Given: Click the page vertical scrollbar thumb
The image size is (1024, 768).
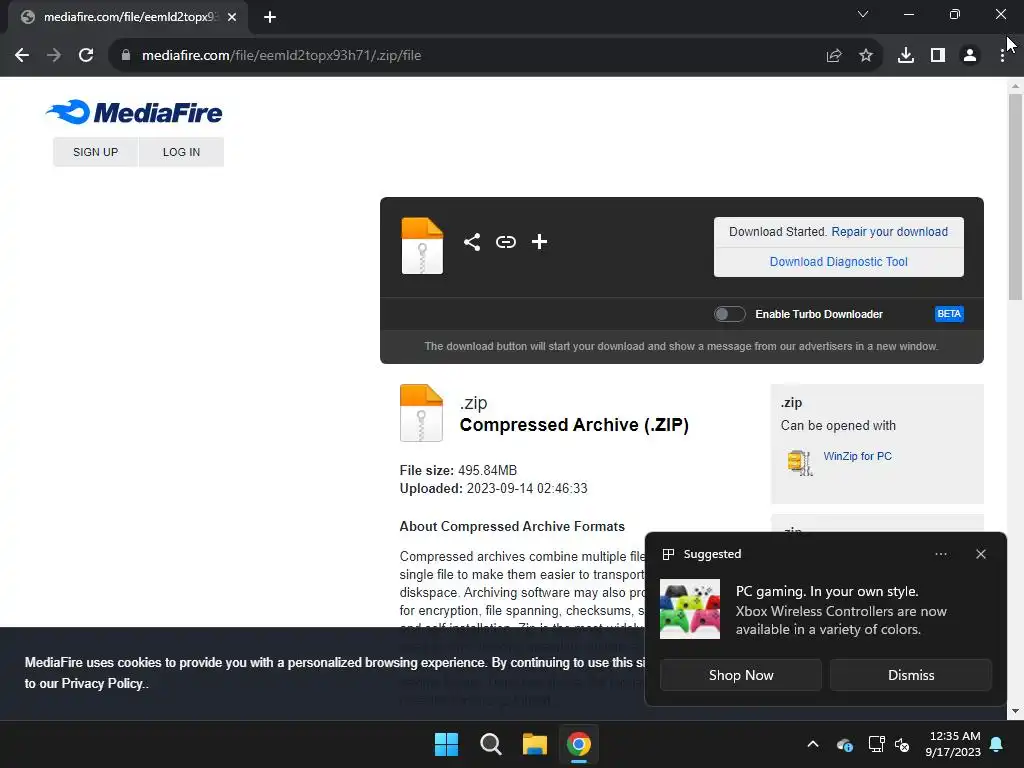Looking at the screenshot, I should [x=1015, y=196].
